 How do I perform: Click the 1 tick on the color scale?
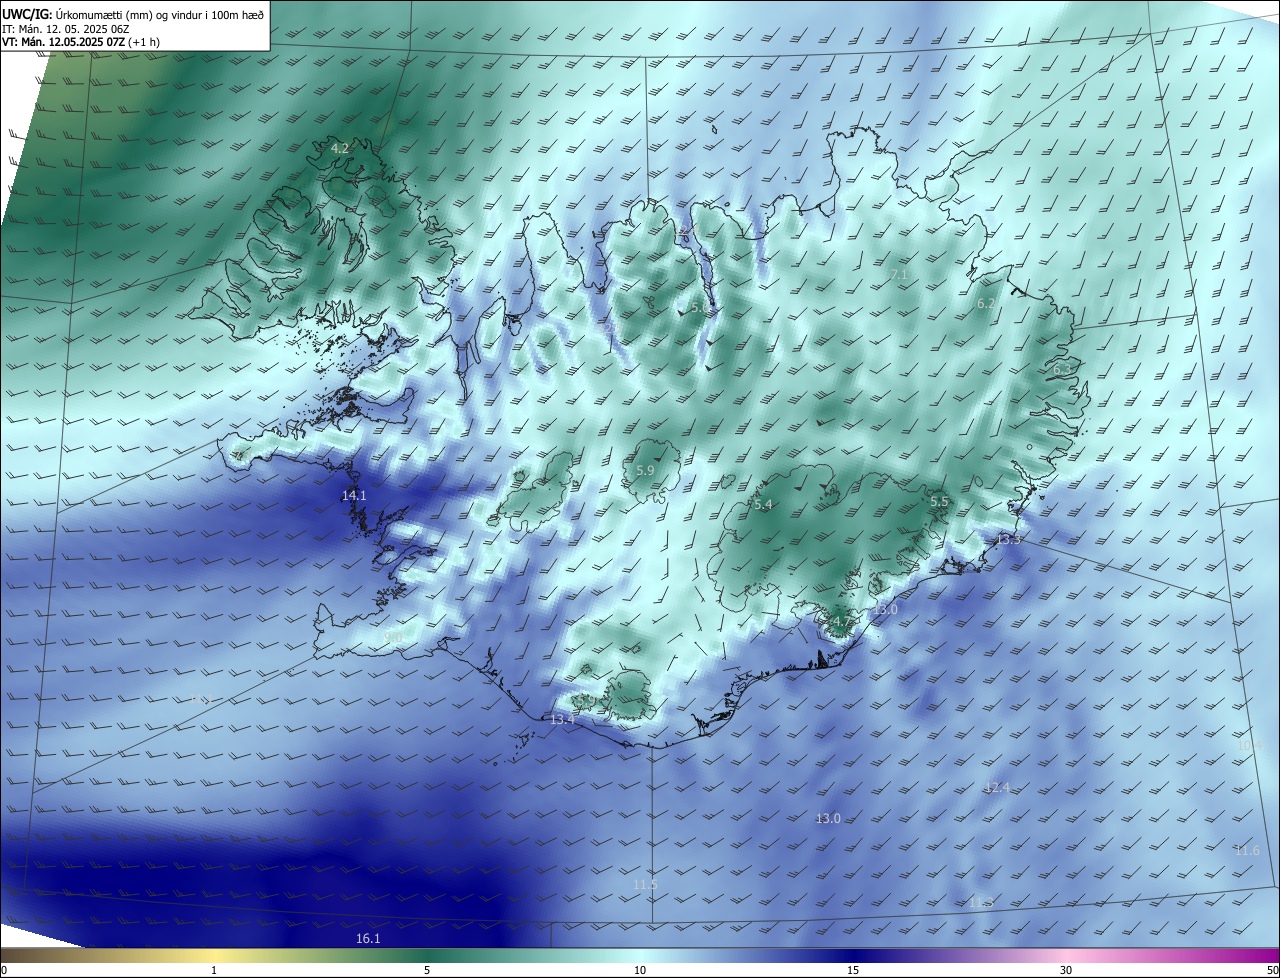[214, 970]
